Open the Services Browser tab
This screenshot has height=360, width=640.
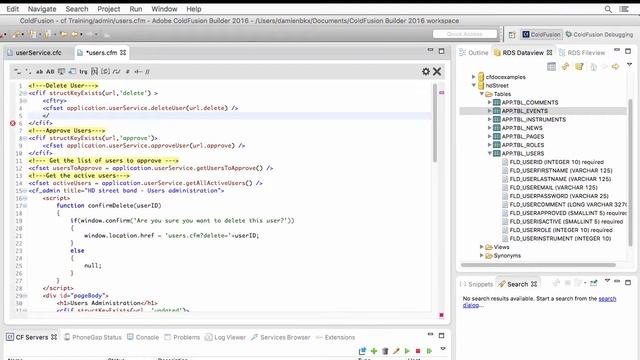281,337
